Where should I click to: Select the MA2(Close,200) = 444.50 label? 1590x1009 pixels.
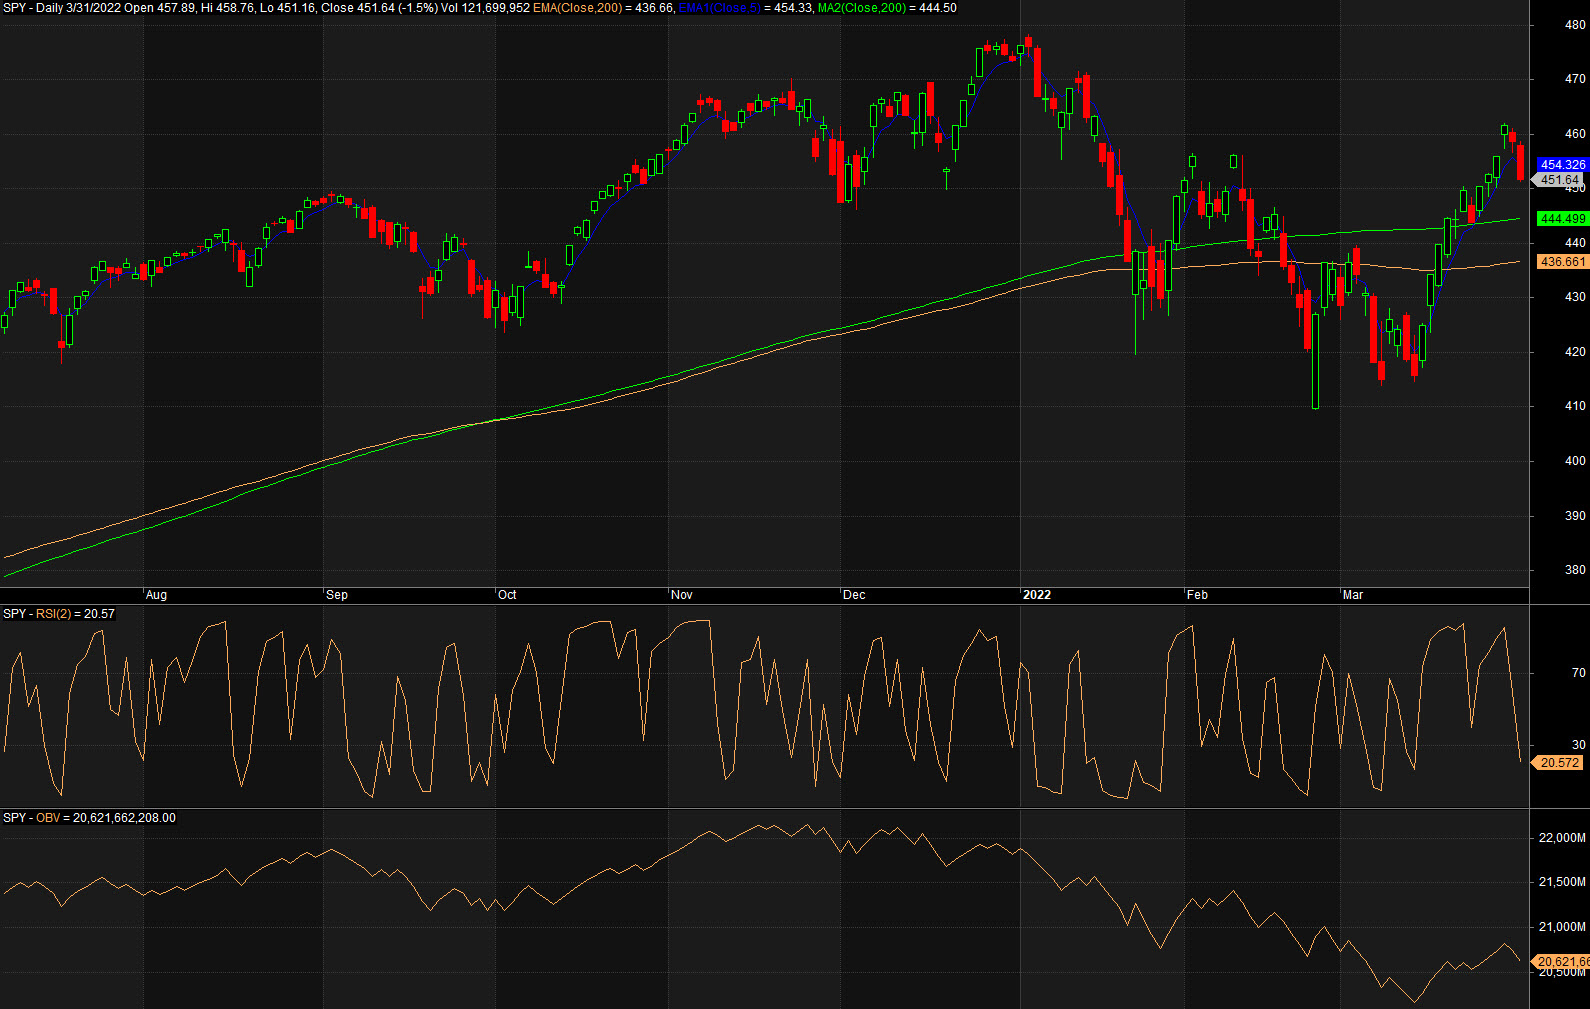click(887, 8)
